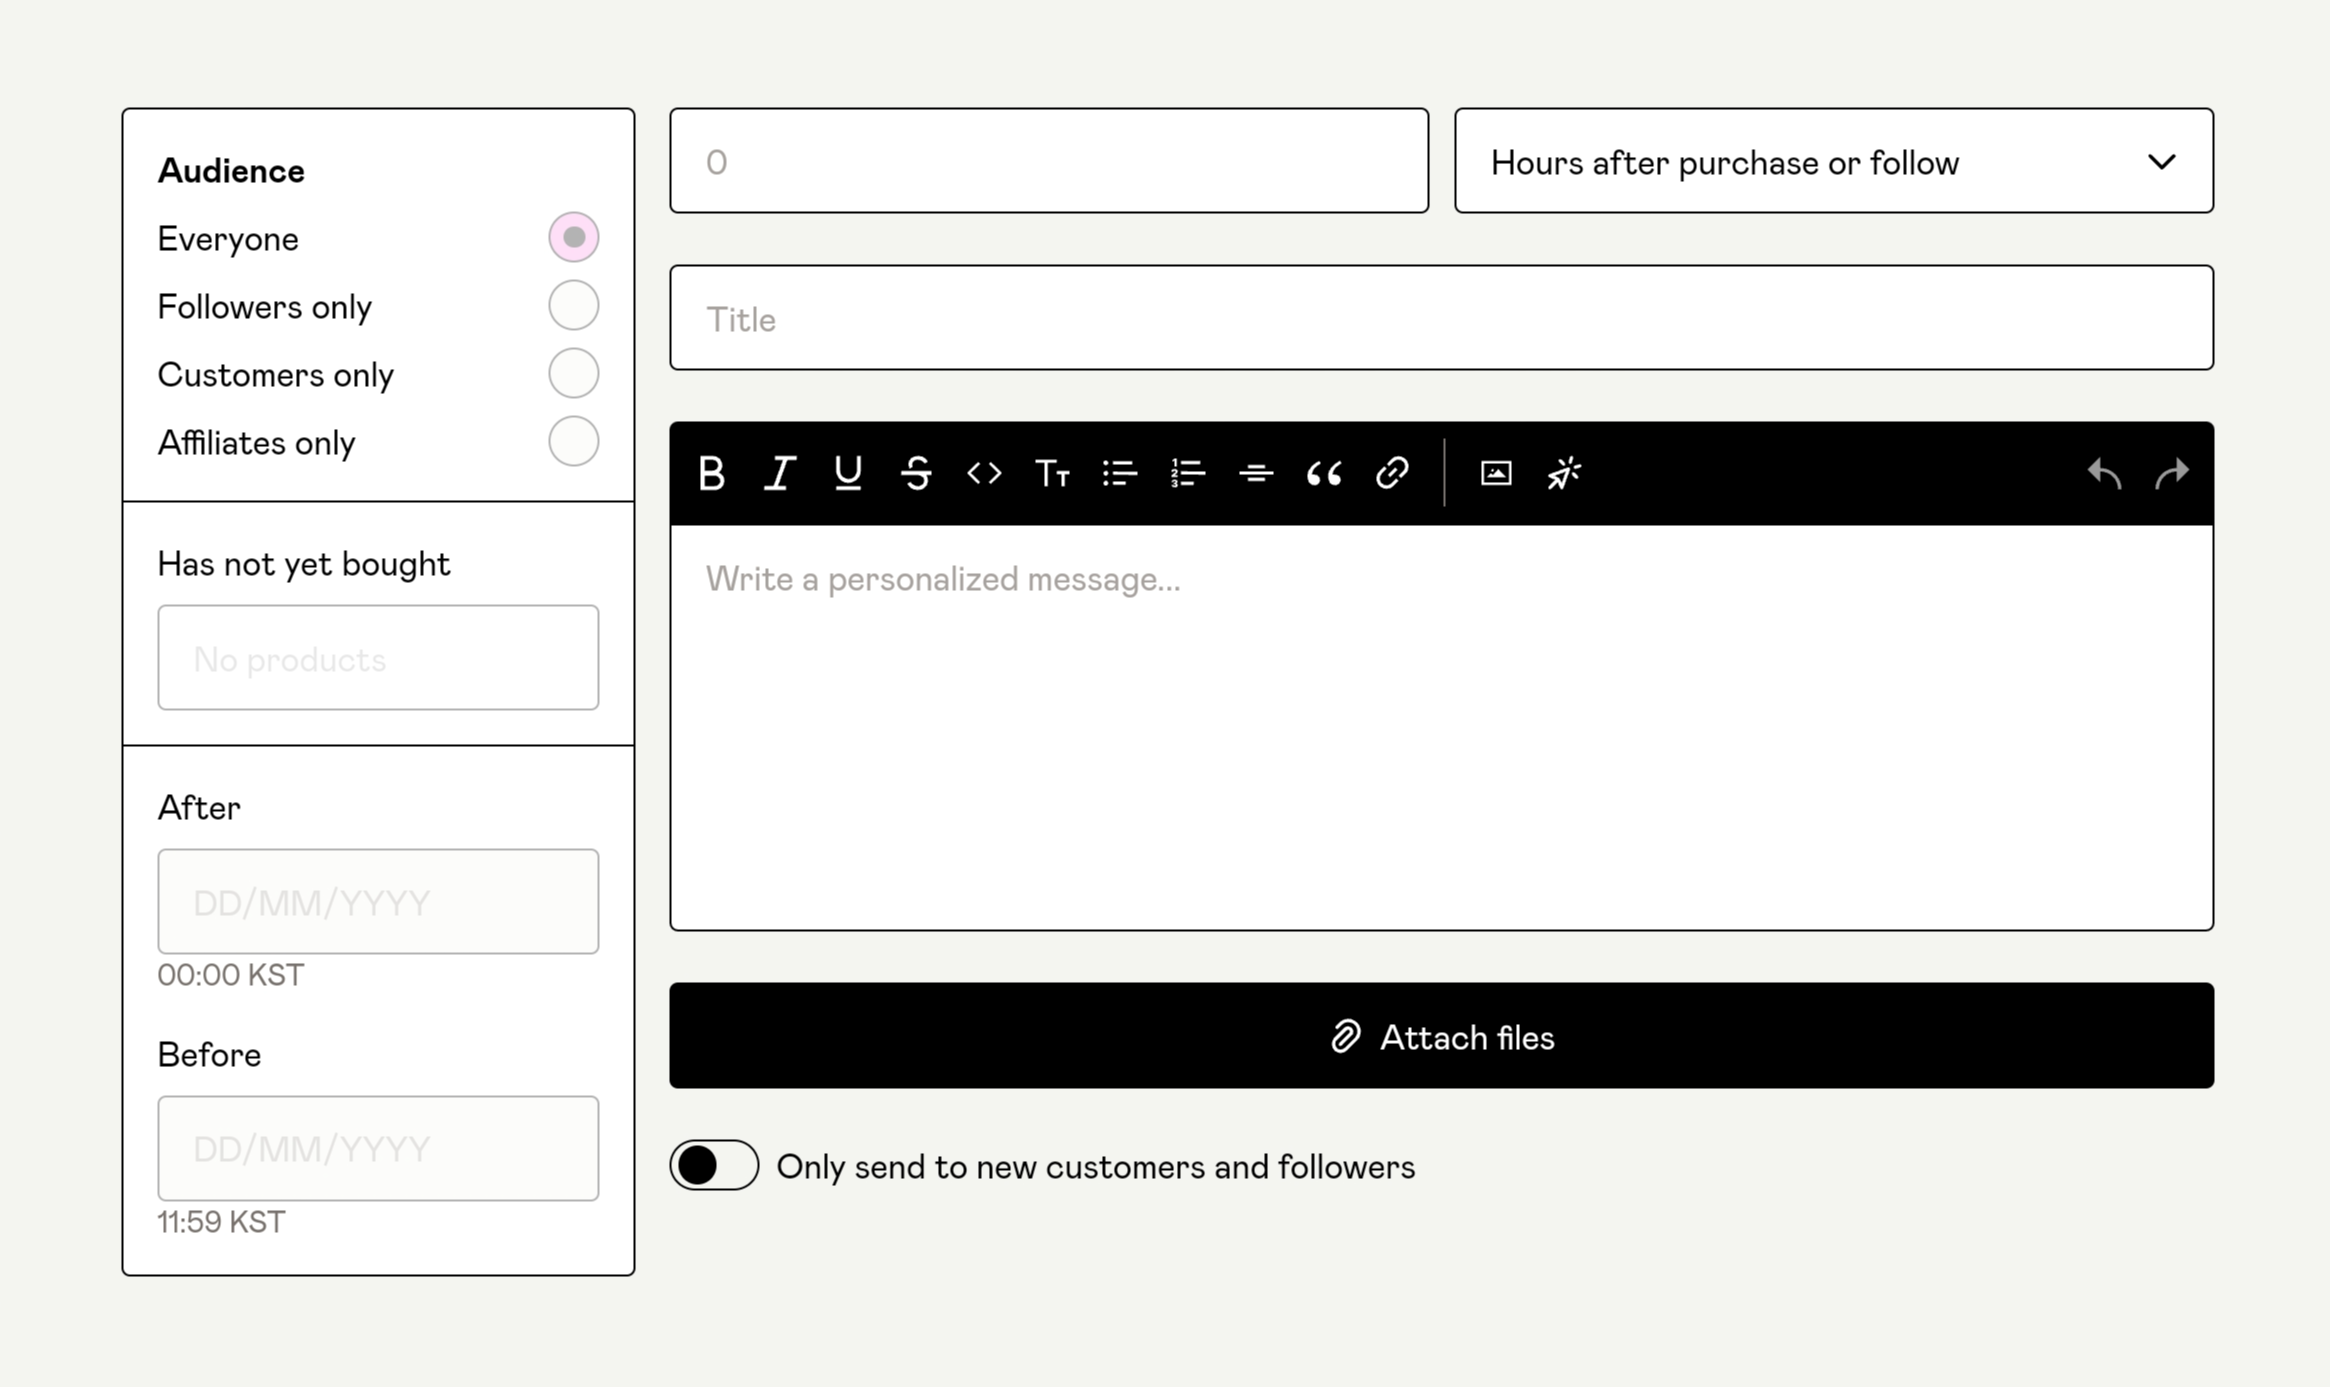
Task: Open Hours after purchase or follow dropdown
Action: (1833, 161)
